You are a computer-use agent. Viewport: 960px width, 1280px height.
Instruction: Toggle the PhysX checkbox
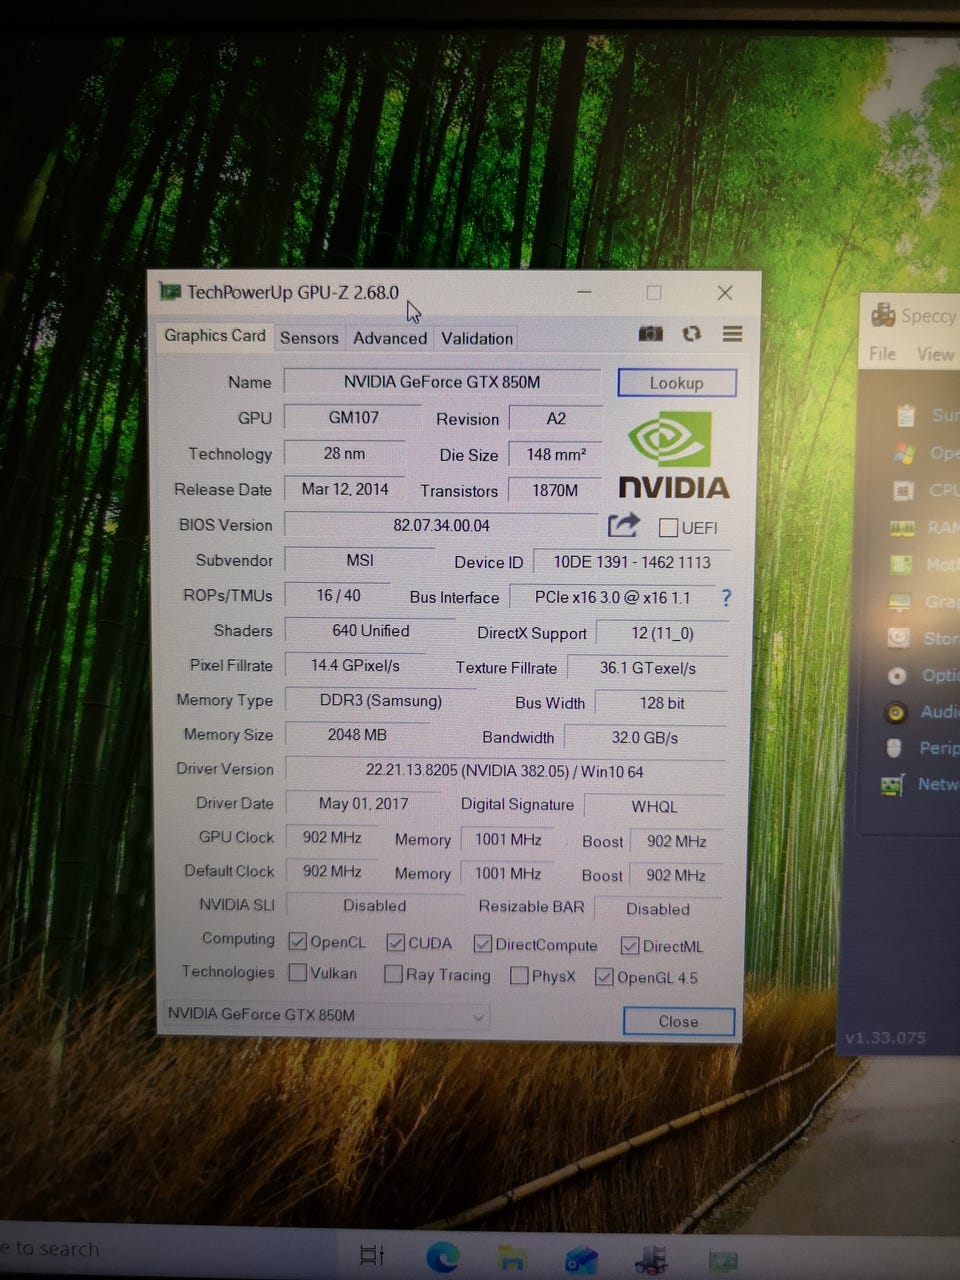click(x=519, y=976)
